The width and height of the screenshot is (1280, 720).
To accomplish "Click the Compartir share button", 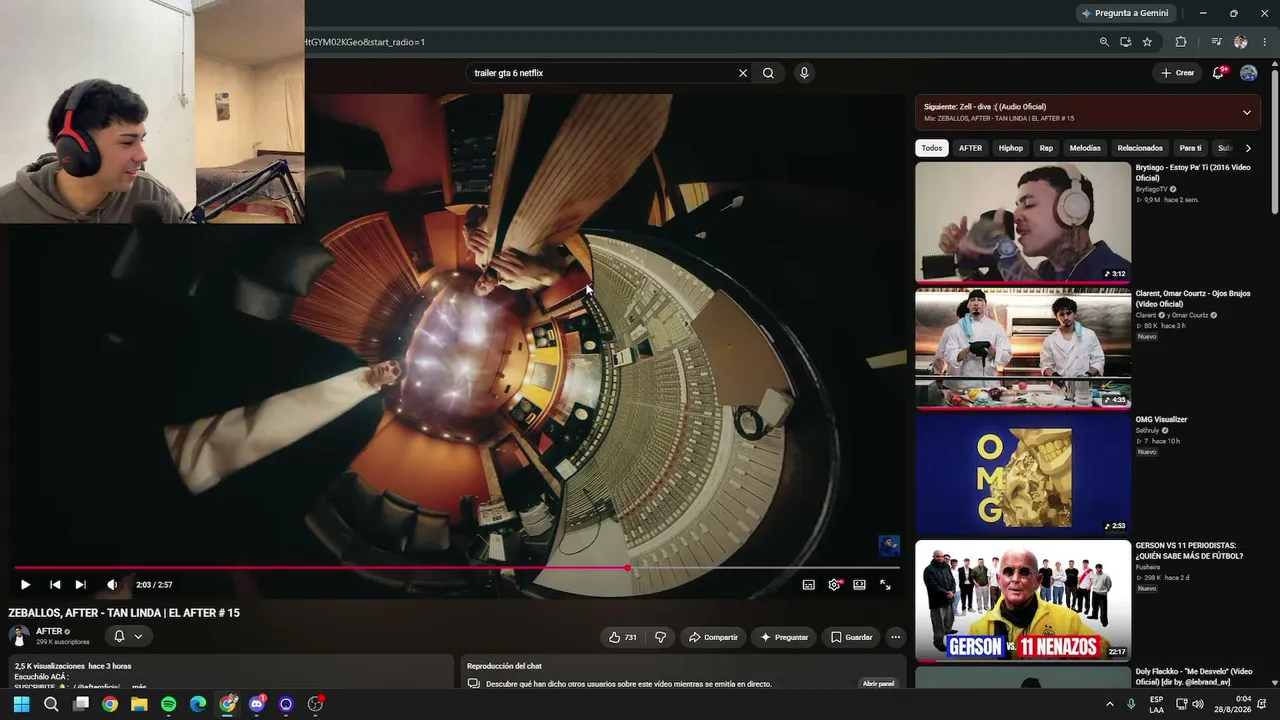I will (x=713, y=637).
